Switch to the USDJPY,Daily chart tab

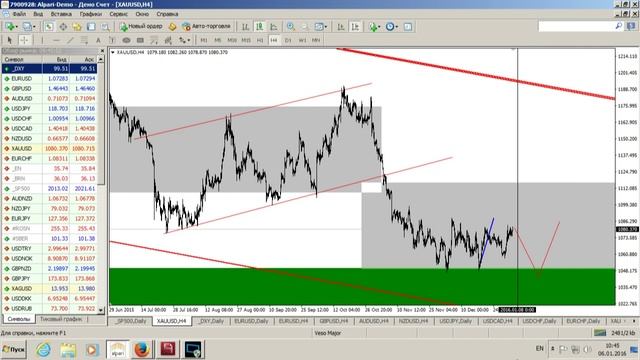455,321
